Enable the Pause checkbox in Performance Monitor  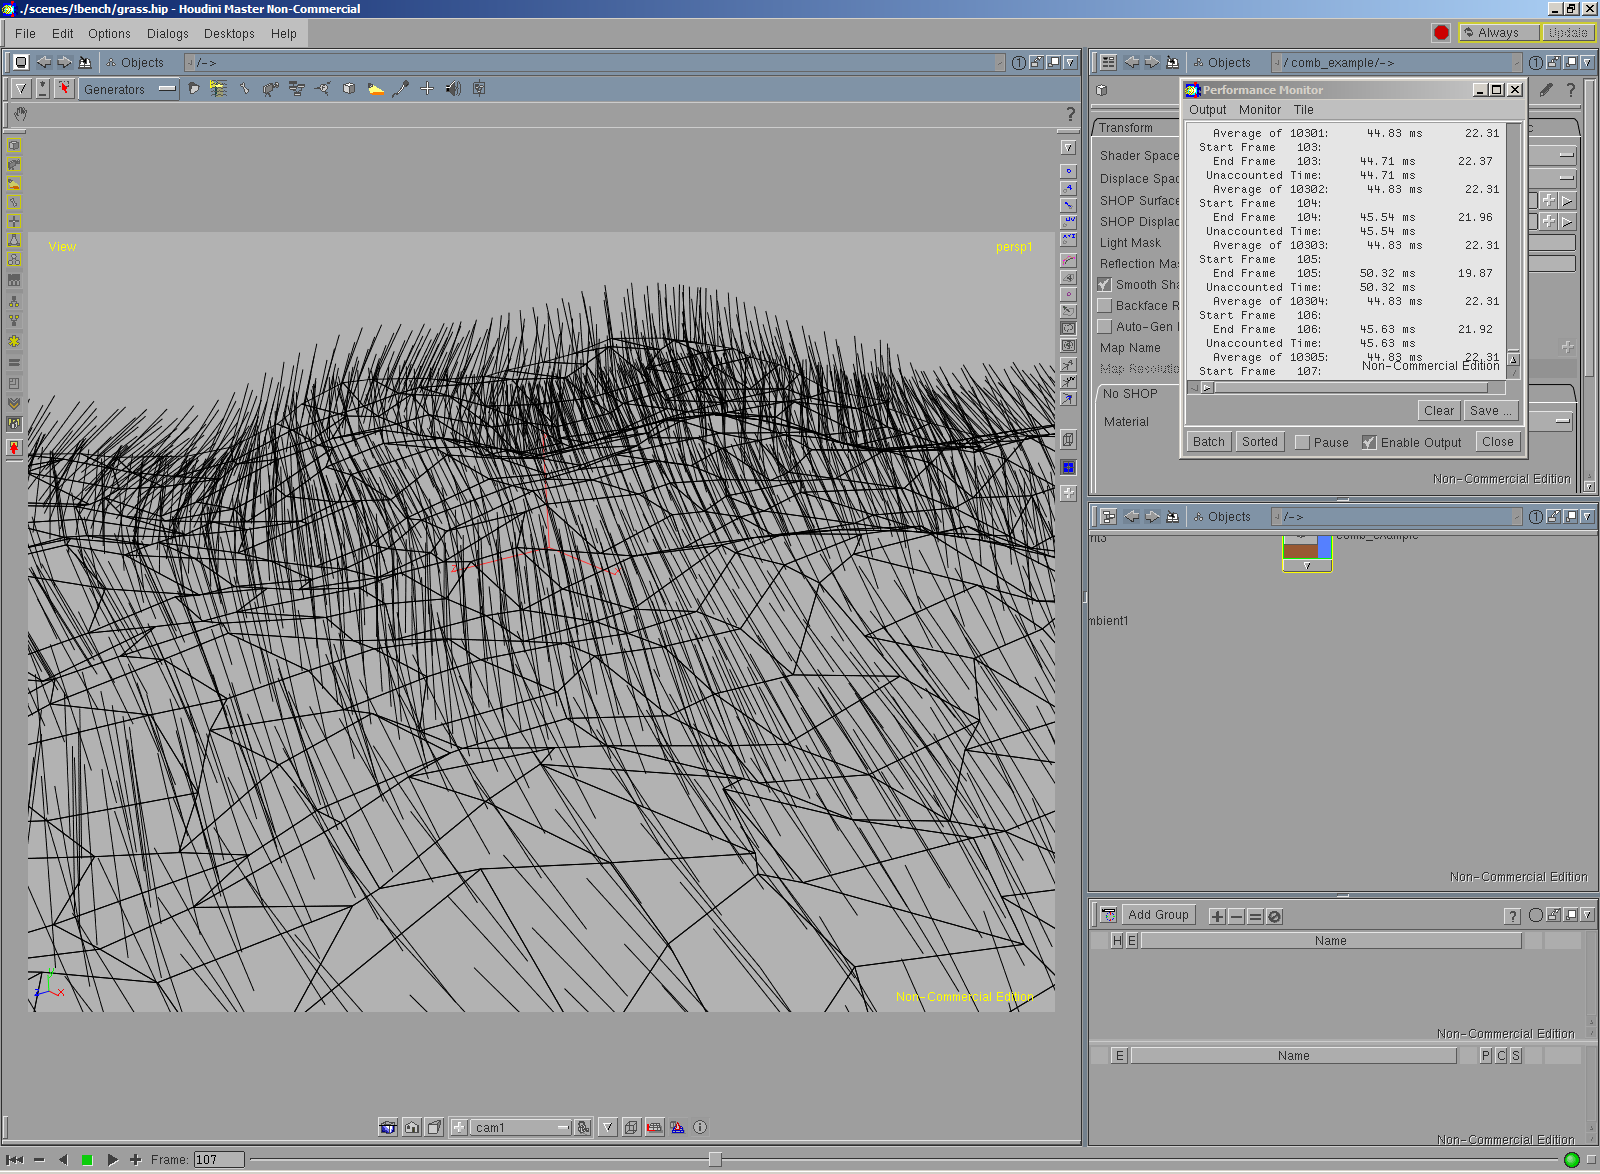point(1302,442)
